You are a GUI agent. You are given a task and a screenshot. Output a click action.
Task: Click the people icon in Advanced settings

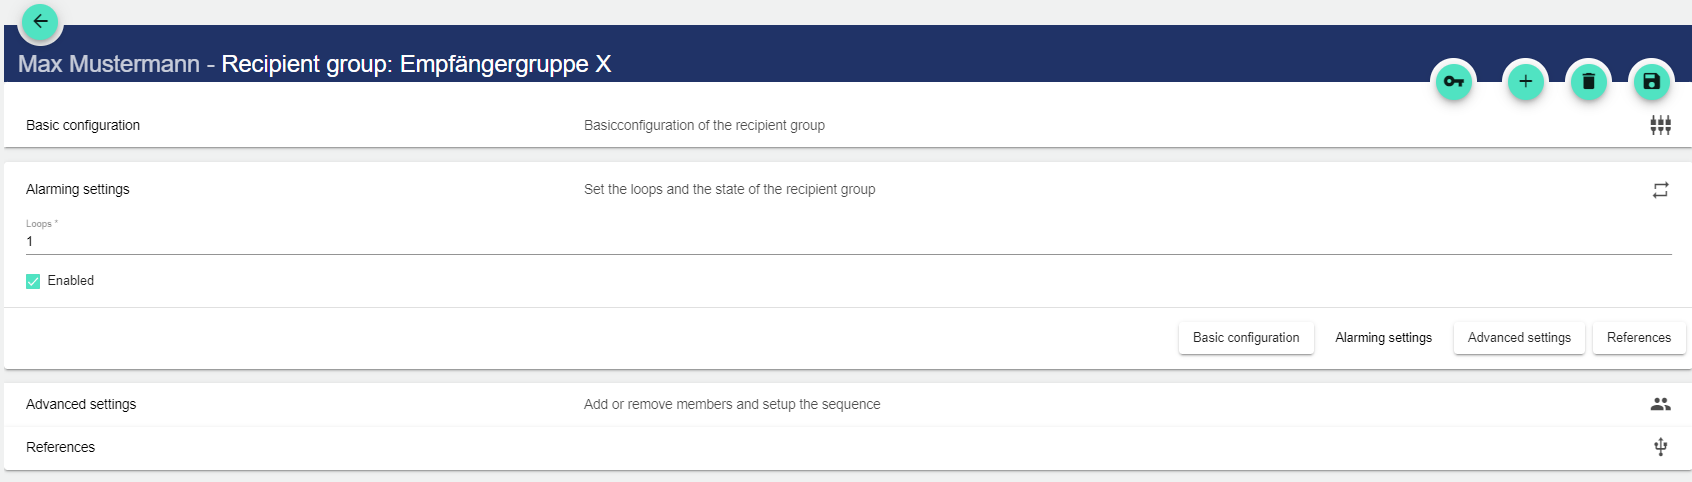click(x=1660, y=404)
